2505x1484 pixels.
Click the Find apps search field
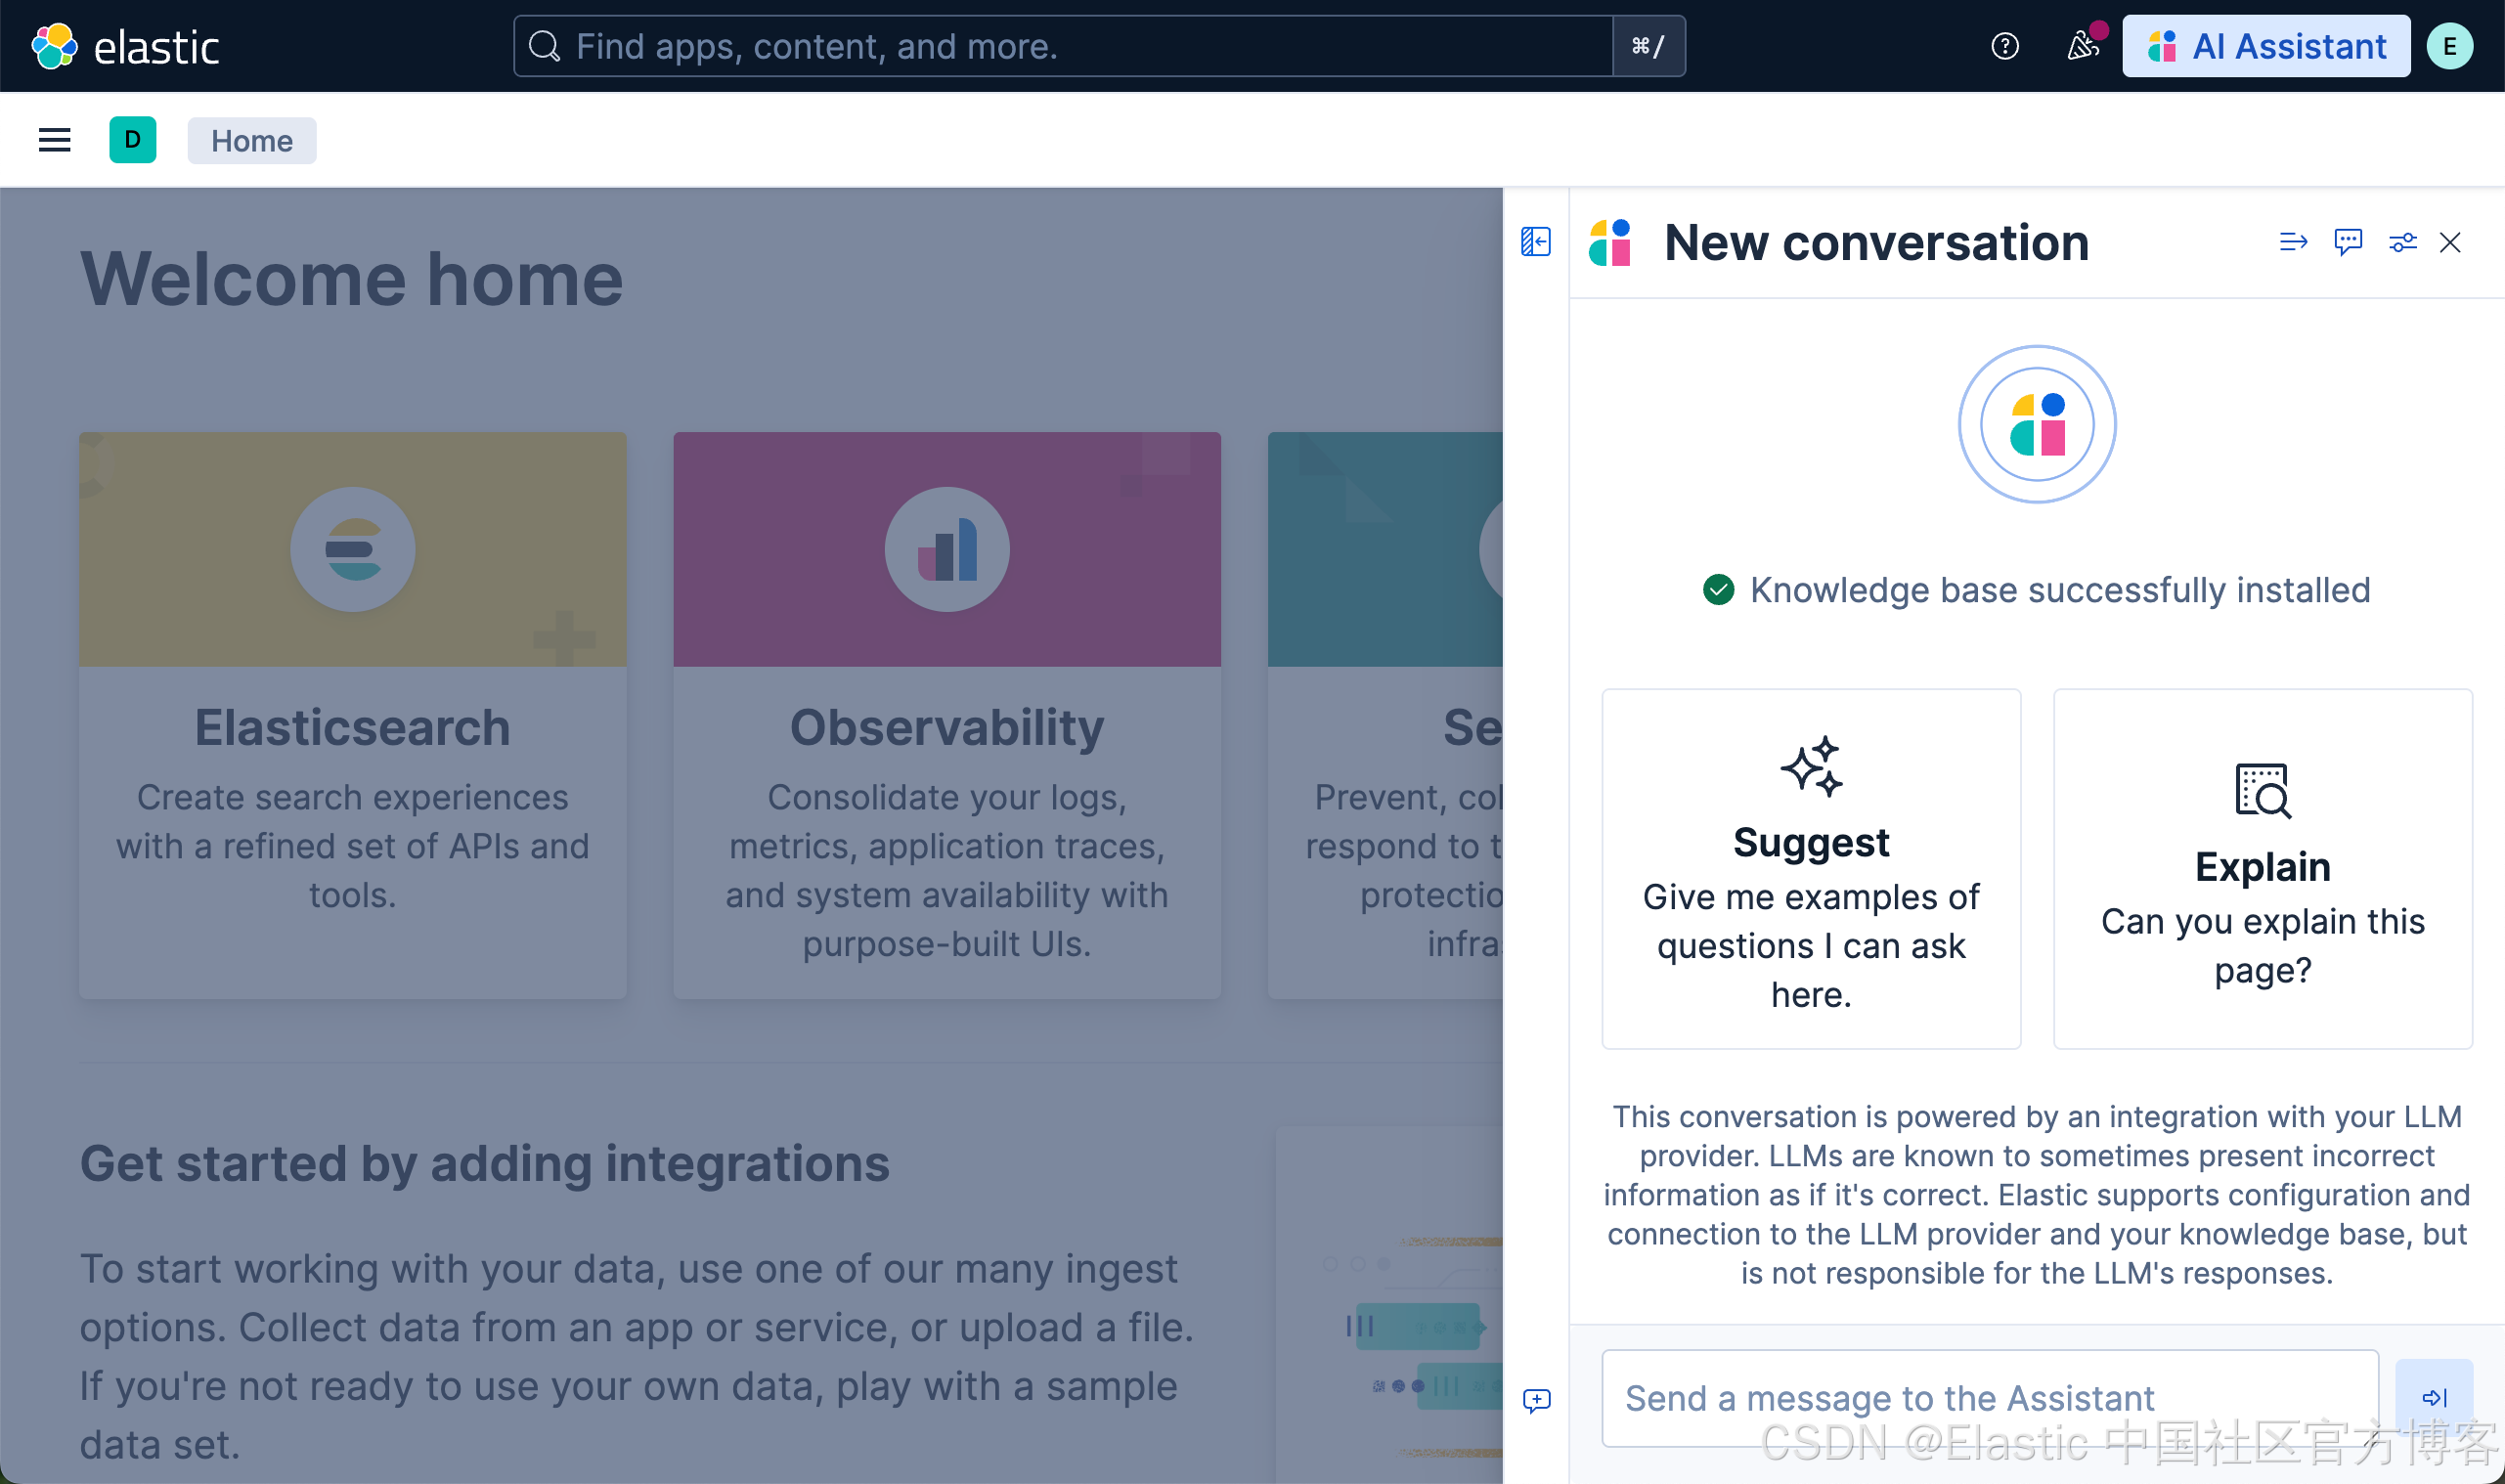pos(1062,46)
